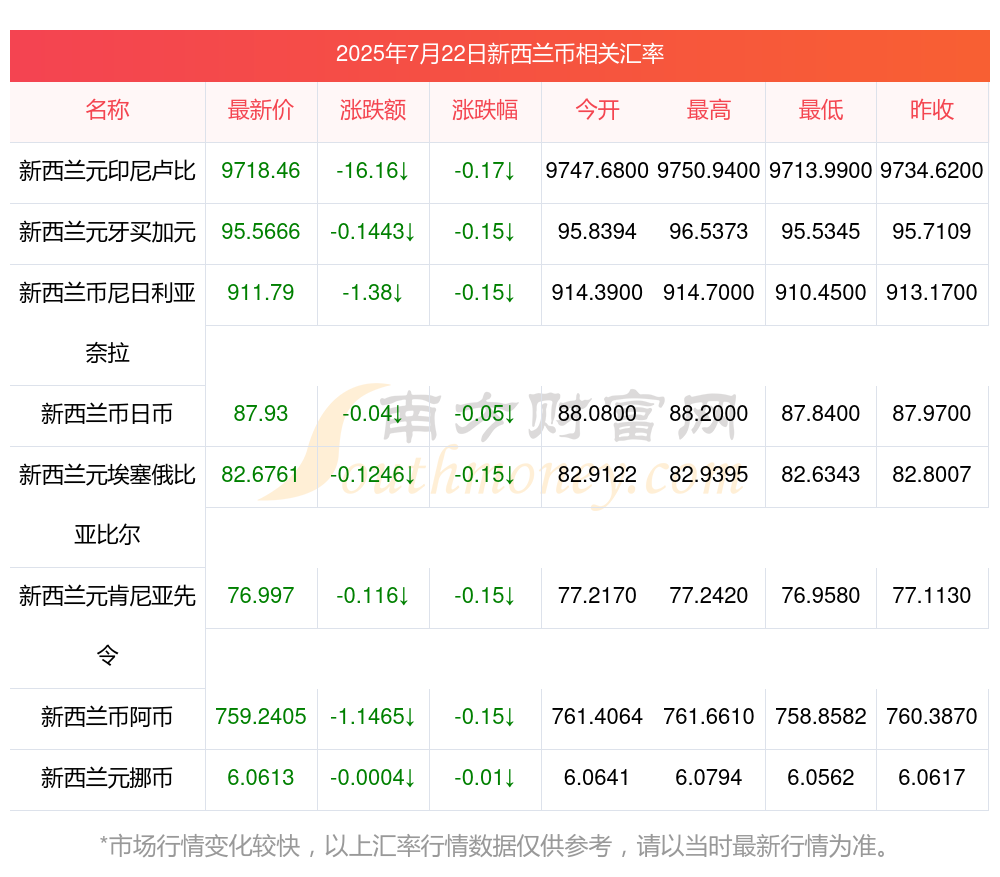Click the high price 761.6610
This screenshot has height=877, width=1000.
[x=709, y=717]
